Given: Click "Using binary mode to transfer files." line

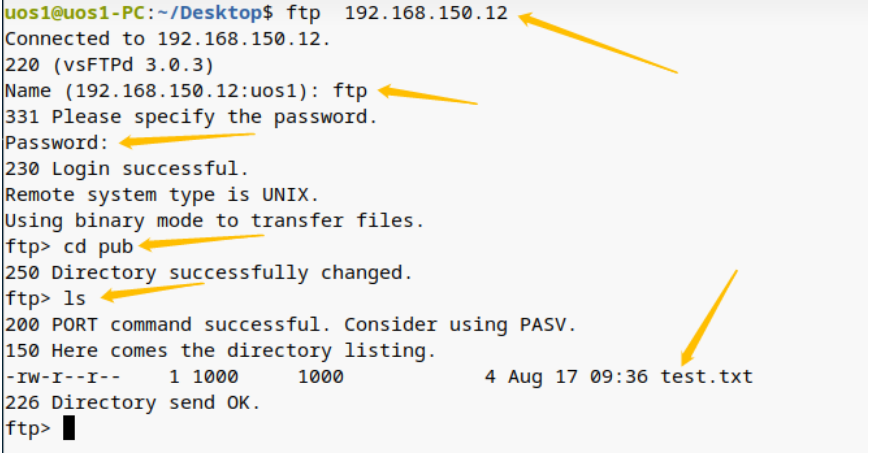Looking at the screenshot, I should click(214, 221).
